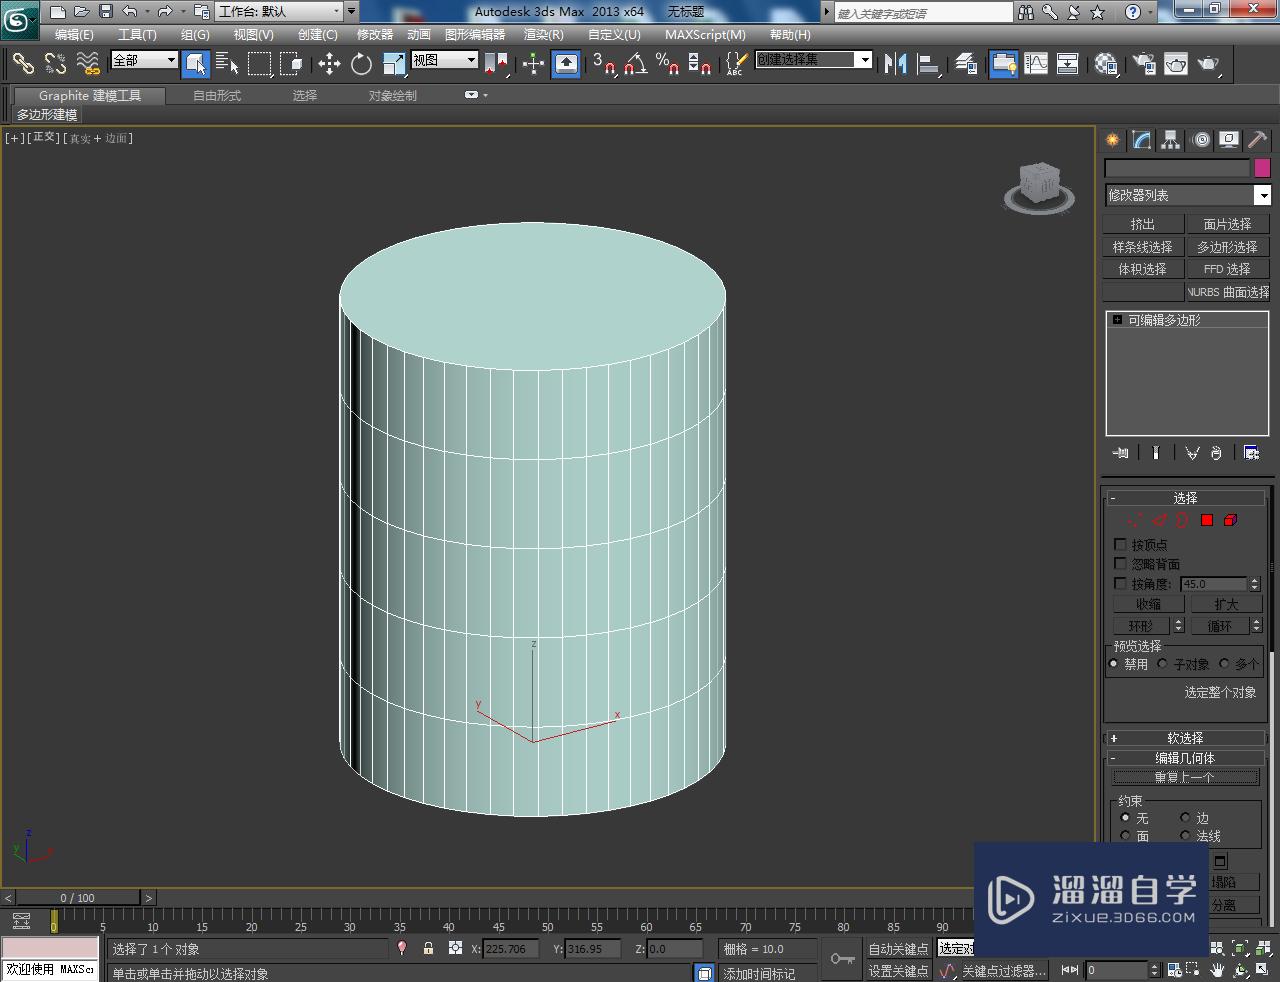
Task: Activate the Select and Move tool
Action: [329, 64]
